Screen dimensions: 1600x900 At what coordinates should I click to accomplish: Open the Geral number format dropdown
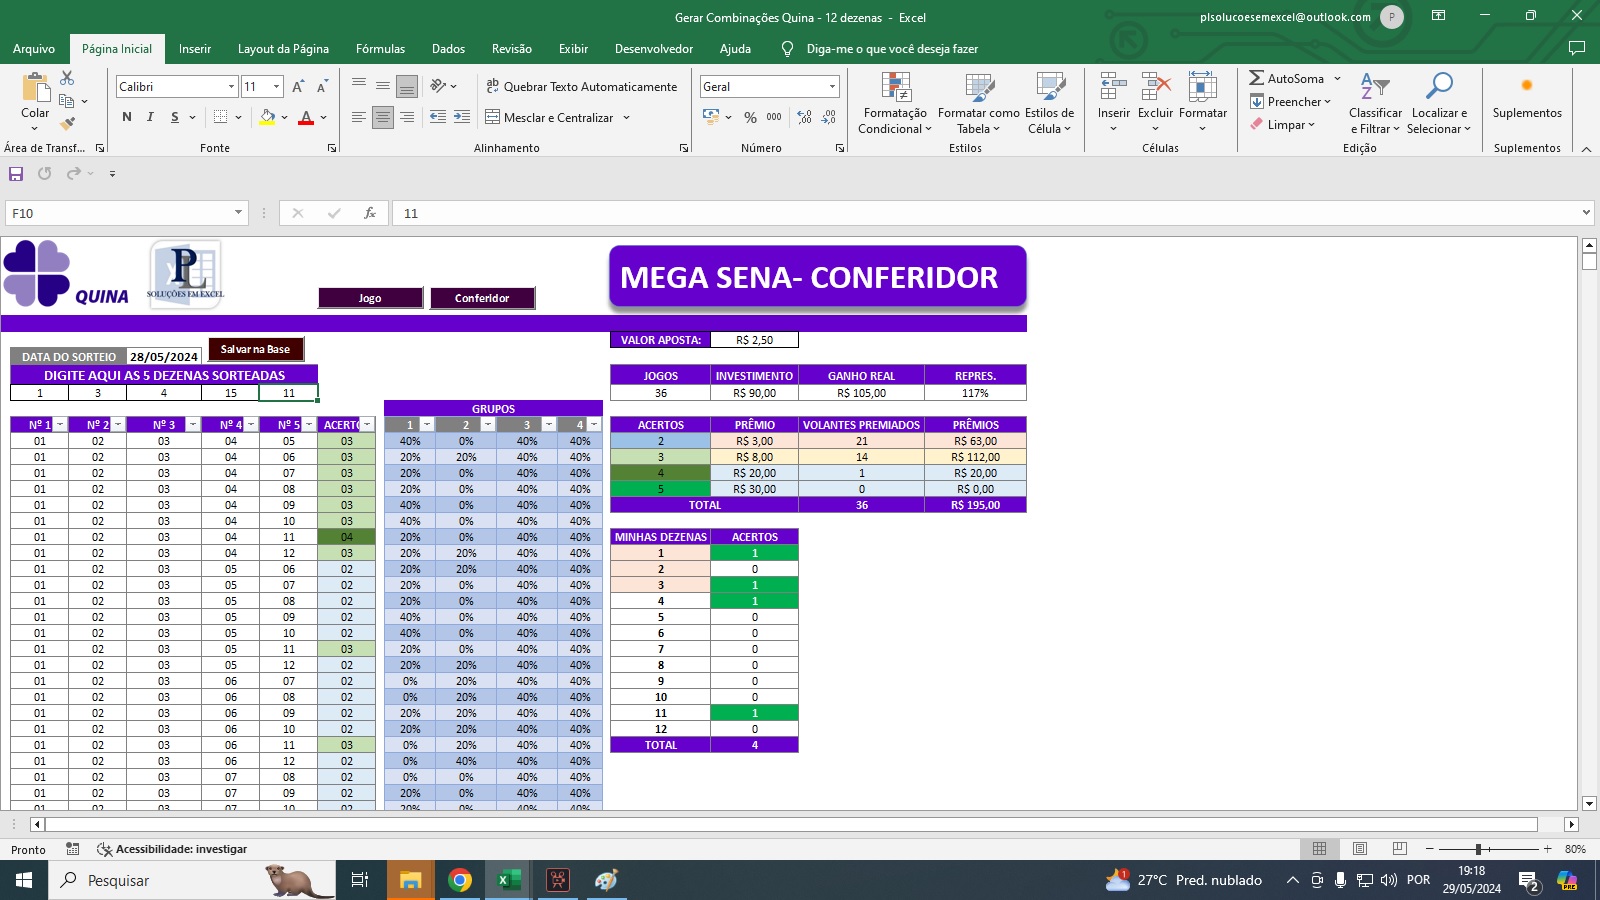[x=832, y=87]
